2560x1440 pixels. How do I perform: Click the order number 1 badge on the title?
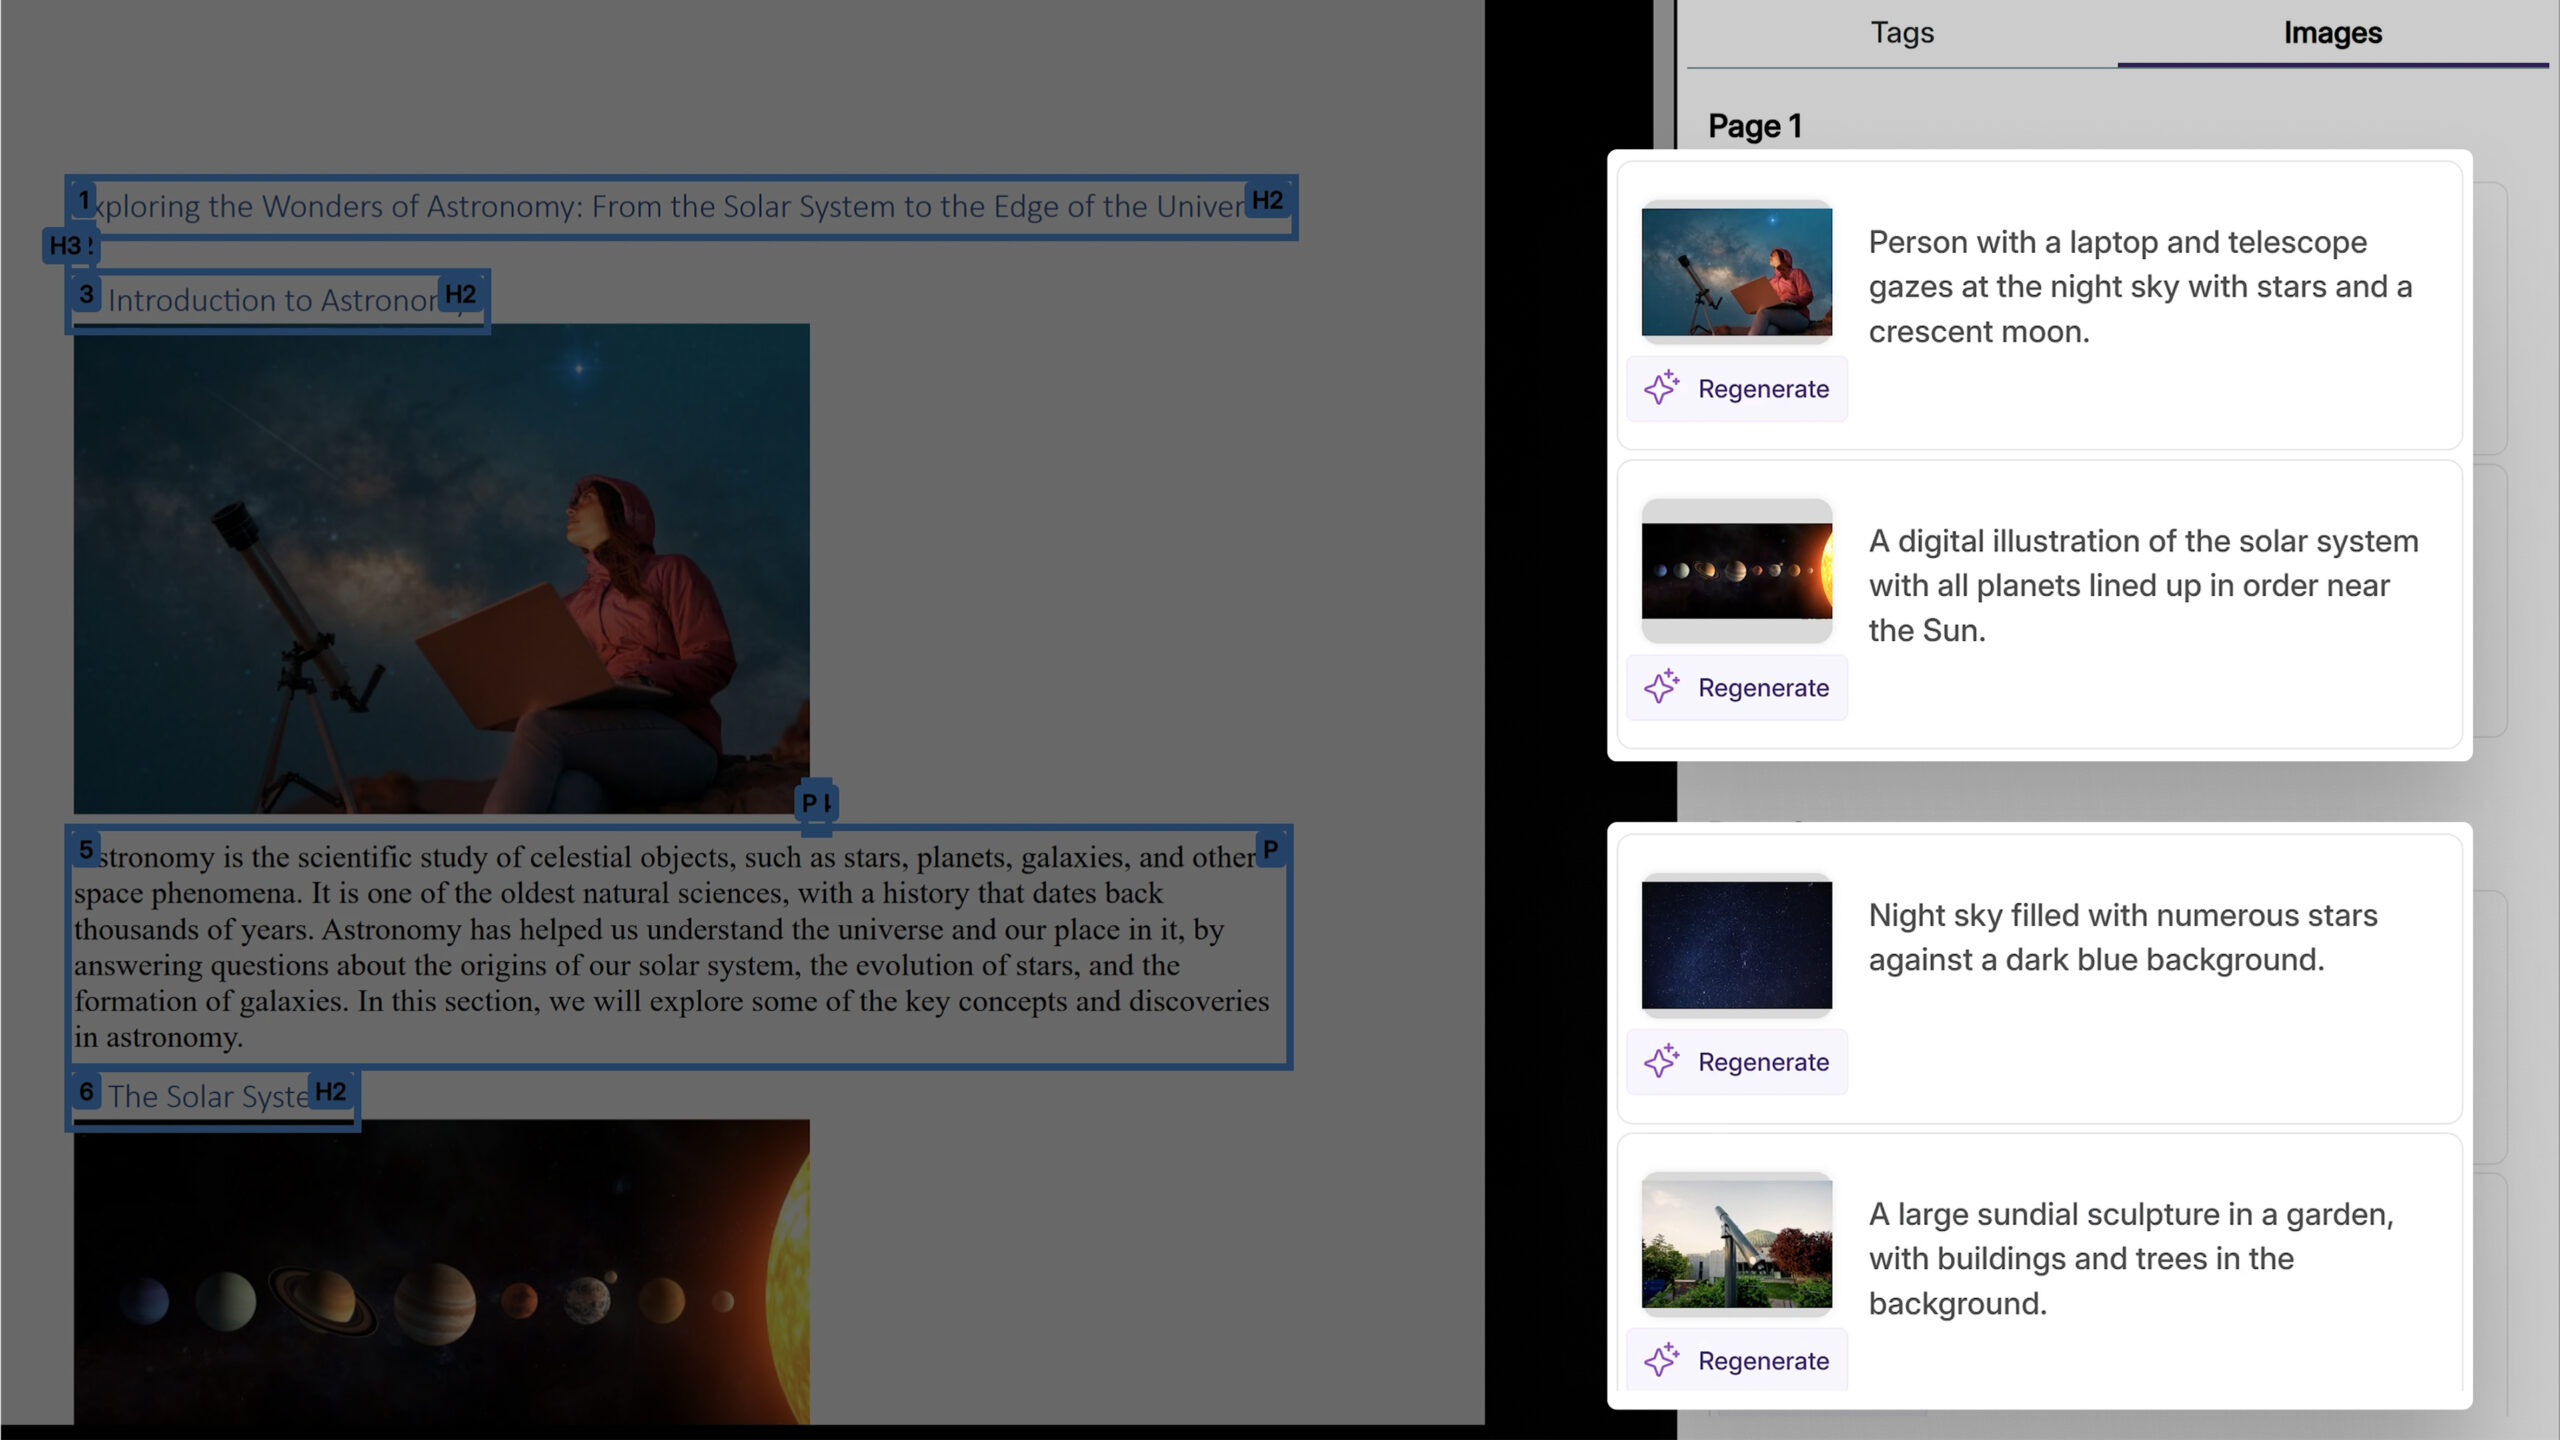(x=85, y=201)
